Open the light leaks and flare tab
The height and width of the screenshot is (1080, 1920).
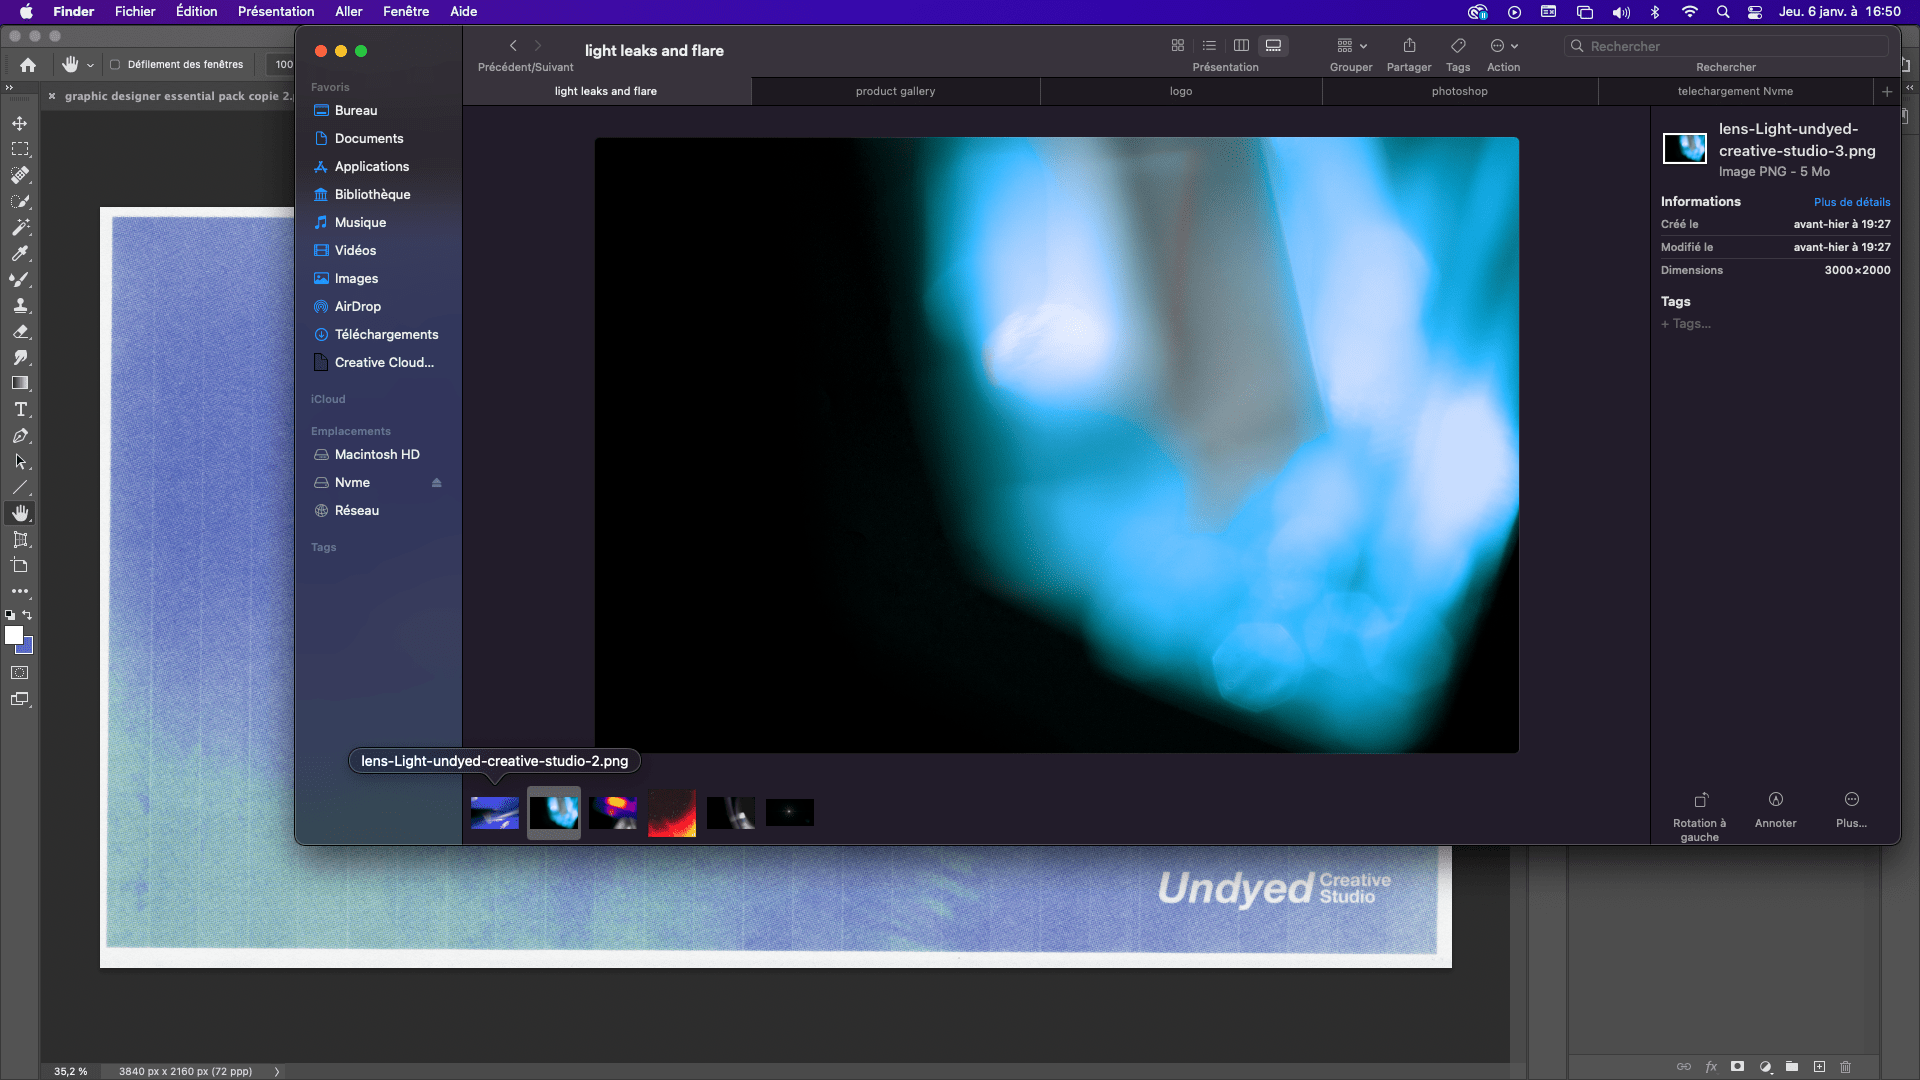[607, 90]
